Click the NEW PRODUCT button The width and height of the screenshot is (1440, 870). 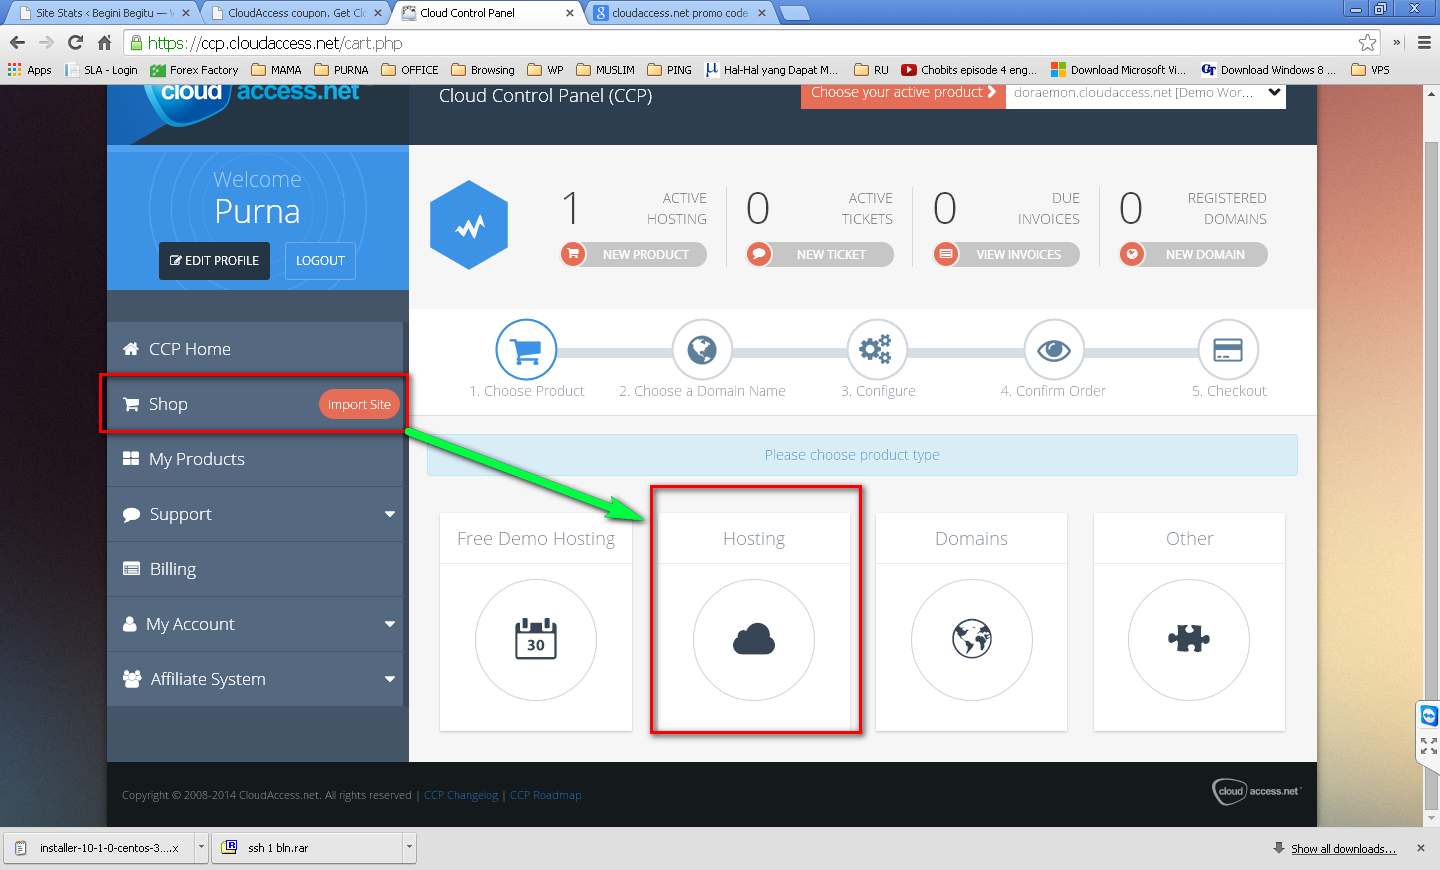[x=634, y=255]
